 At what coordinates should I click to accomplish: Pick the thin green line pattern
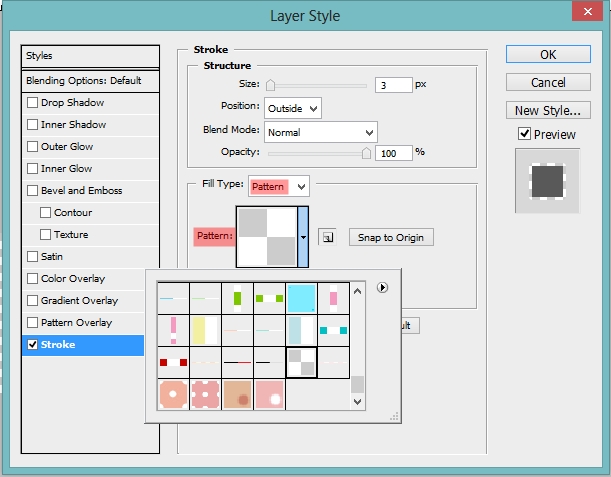[x=205, y=299]
